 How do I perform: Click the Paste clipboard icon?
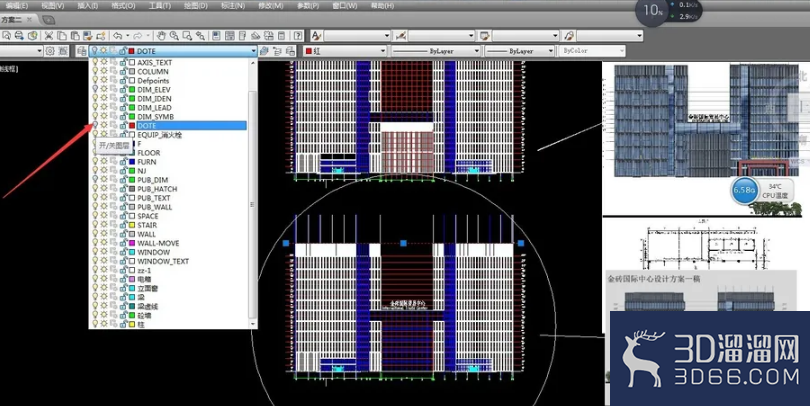pos(75,36)
